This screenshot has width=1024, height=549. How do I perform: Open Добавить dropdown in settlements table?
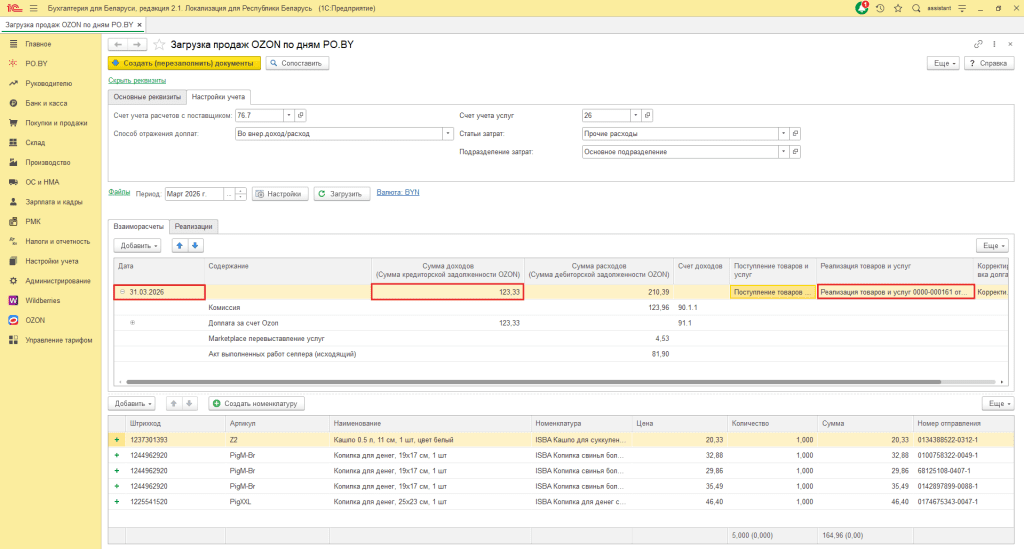pyautogui.click(x=137, y=245)
